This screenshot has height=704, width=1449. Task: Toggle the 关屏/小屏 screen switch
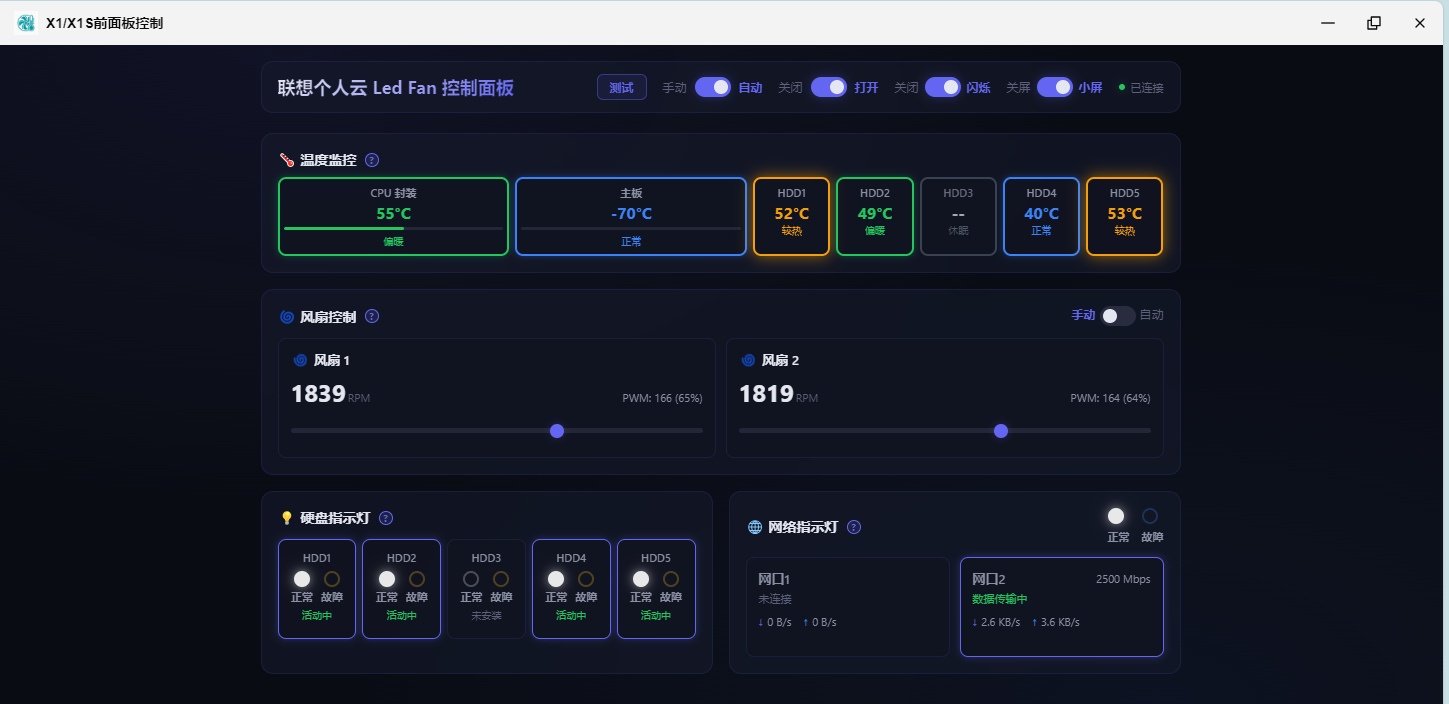[1055, 87]
